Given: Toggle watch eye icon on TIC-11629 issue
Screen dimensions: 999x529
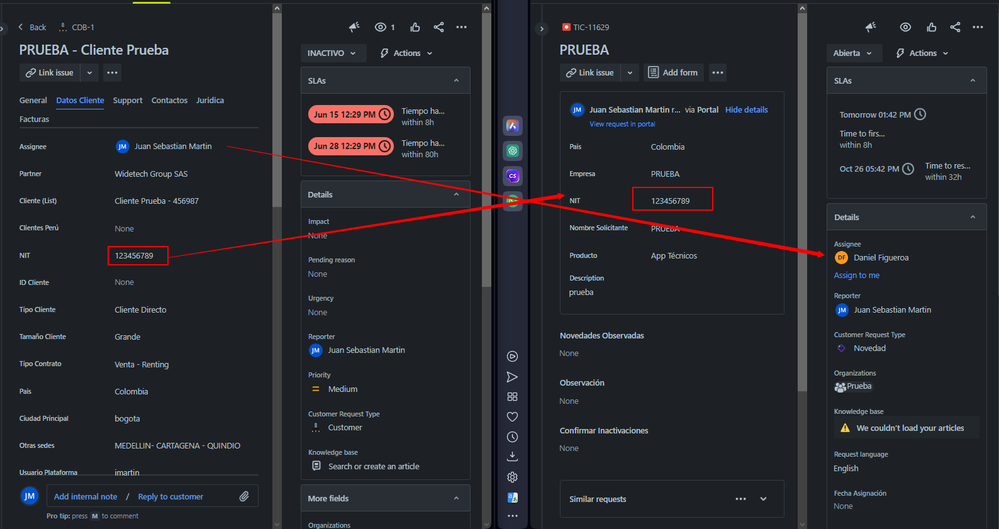Looking at the screenshot, I should pyautogui.click(x=905, y=27).
